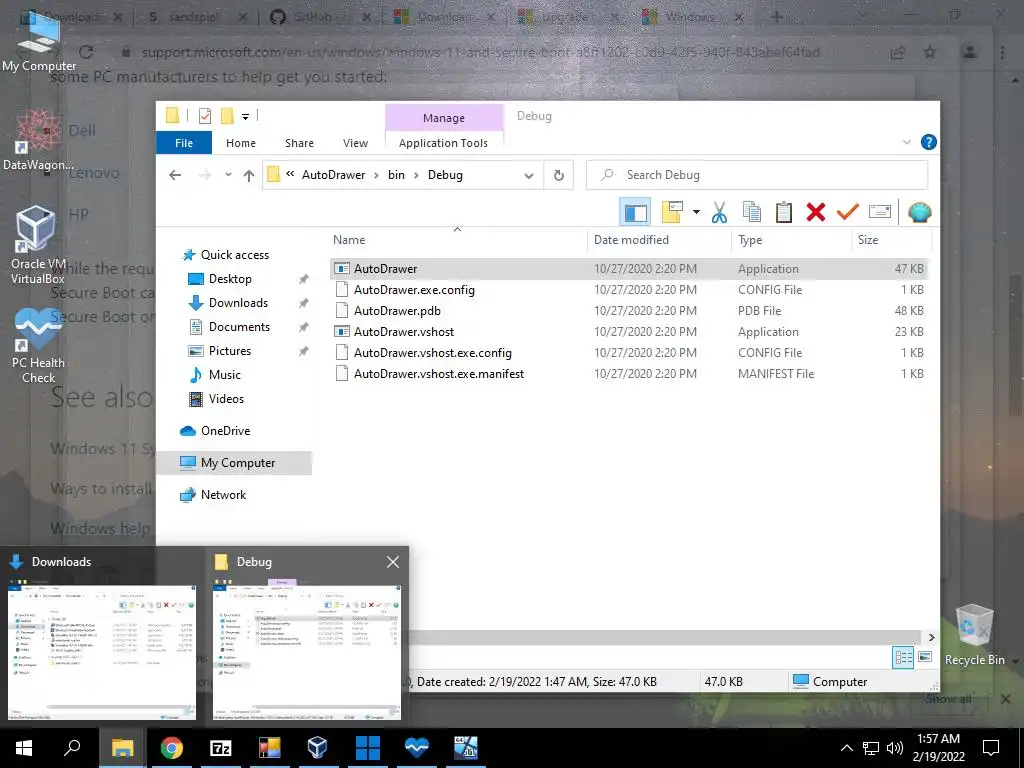This screenshot has width=1024, height=768.
Task: Open Downloads in the navigation pane
Action: [x=238, y=303]
